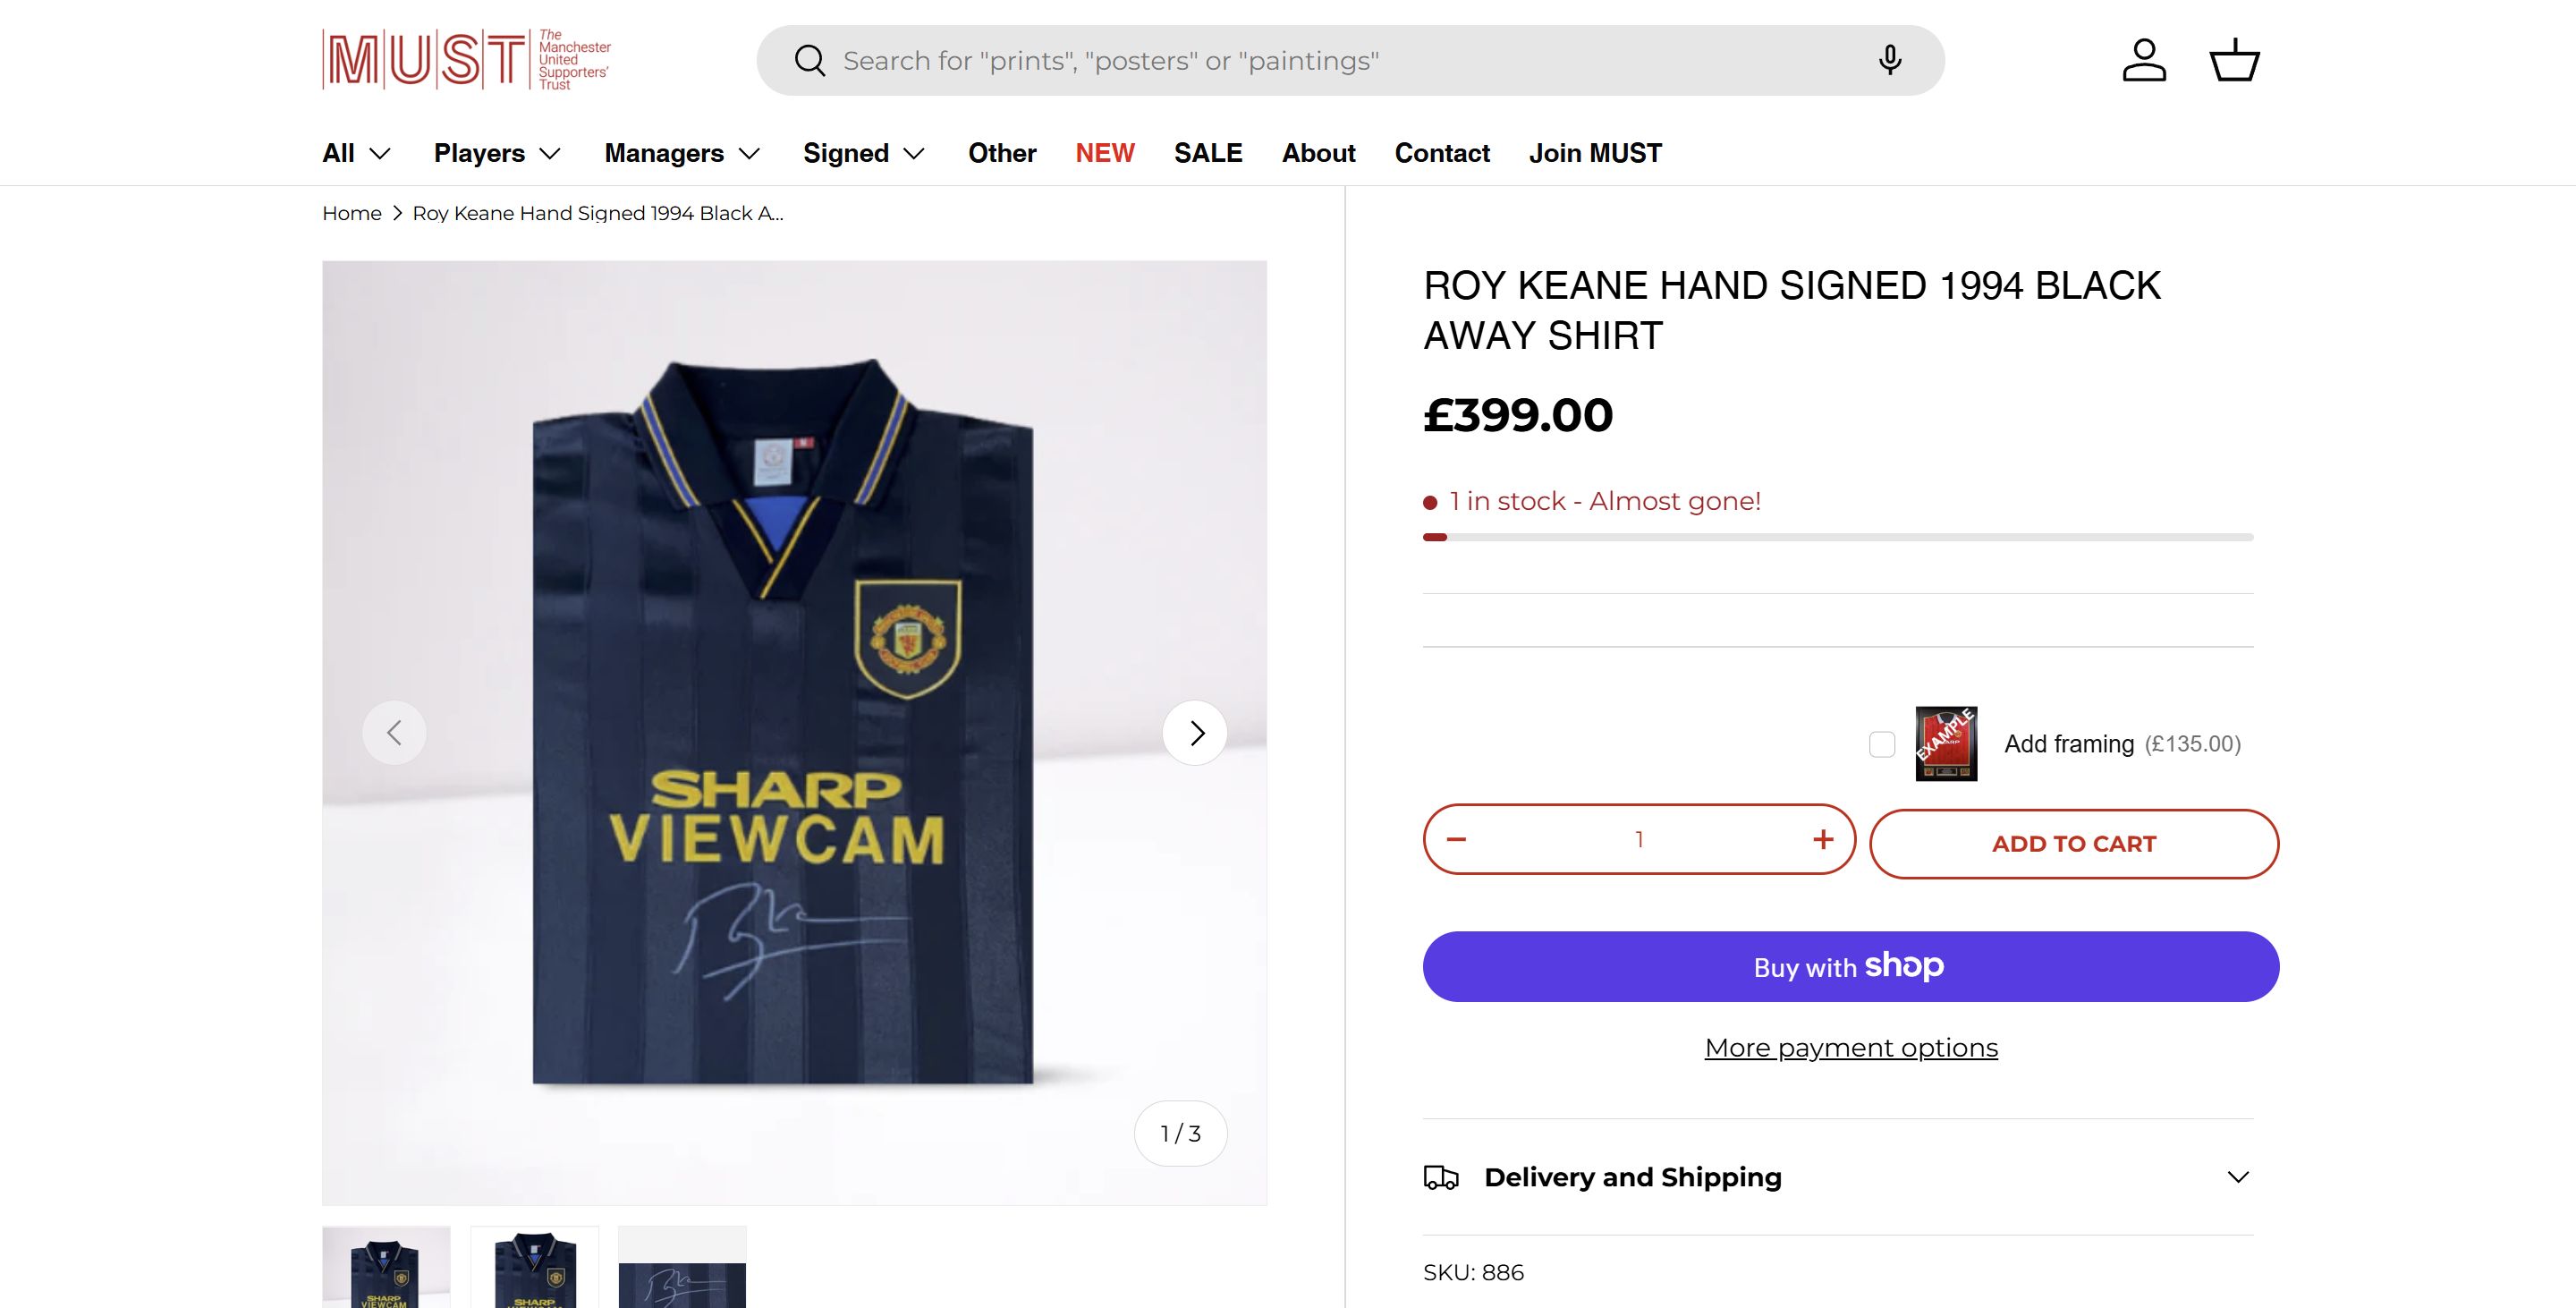Open the SALE menu item

(1208, 153)
